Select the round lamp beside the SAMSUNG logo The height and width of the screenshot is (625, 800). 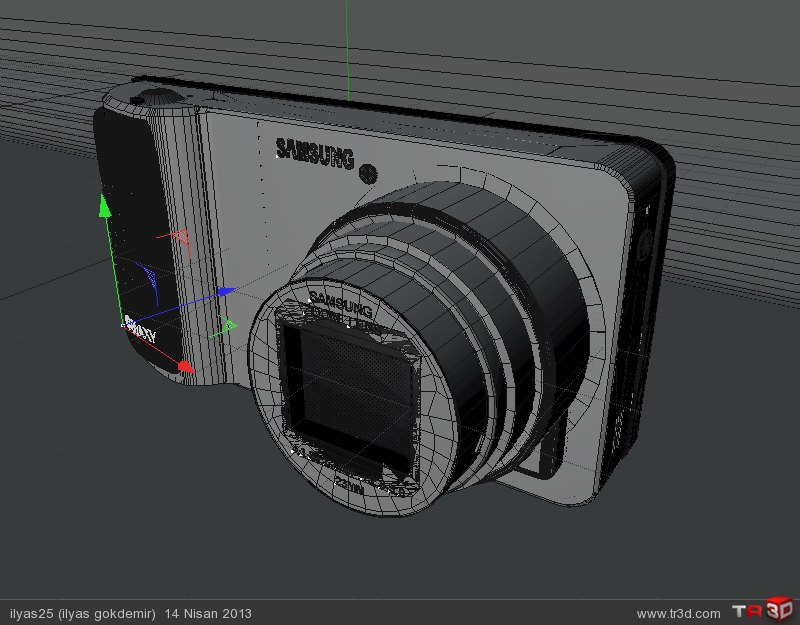368,173
